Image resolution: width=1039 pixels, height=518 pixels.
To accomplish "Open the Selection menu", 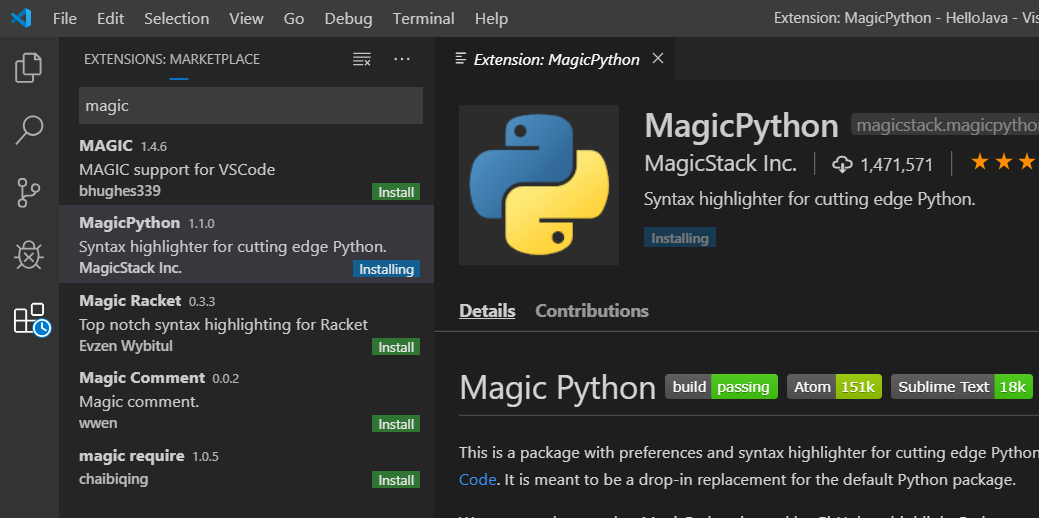I will (177, 19).
